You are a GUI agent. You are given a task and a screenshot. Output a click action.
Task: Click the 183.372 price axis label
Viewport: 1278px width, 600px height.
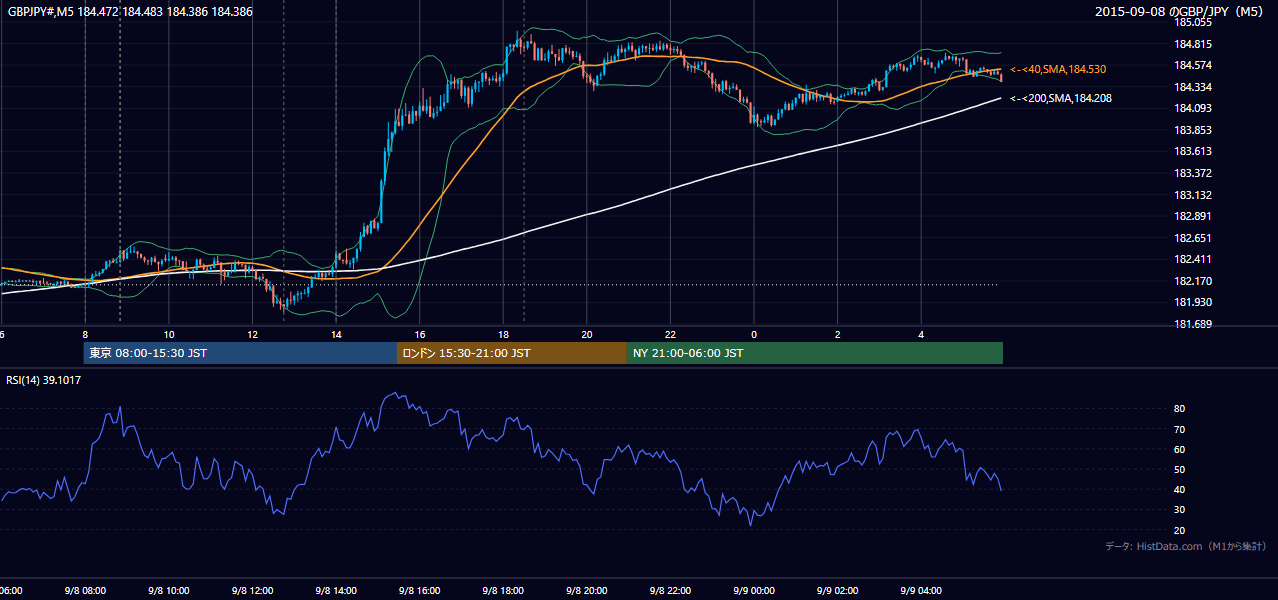1193,173
